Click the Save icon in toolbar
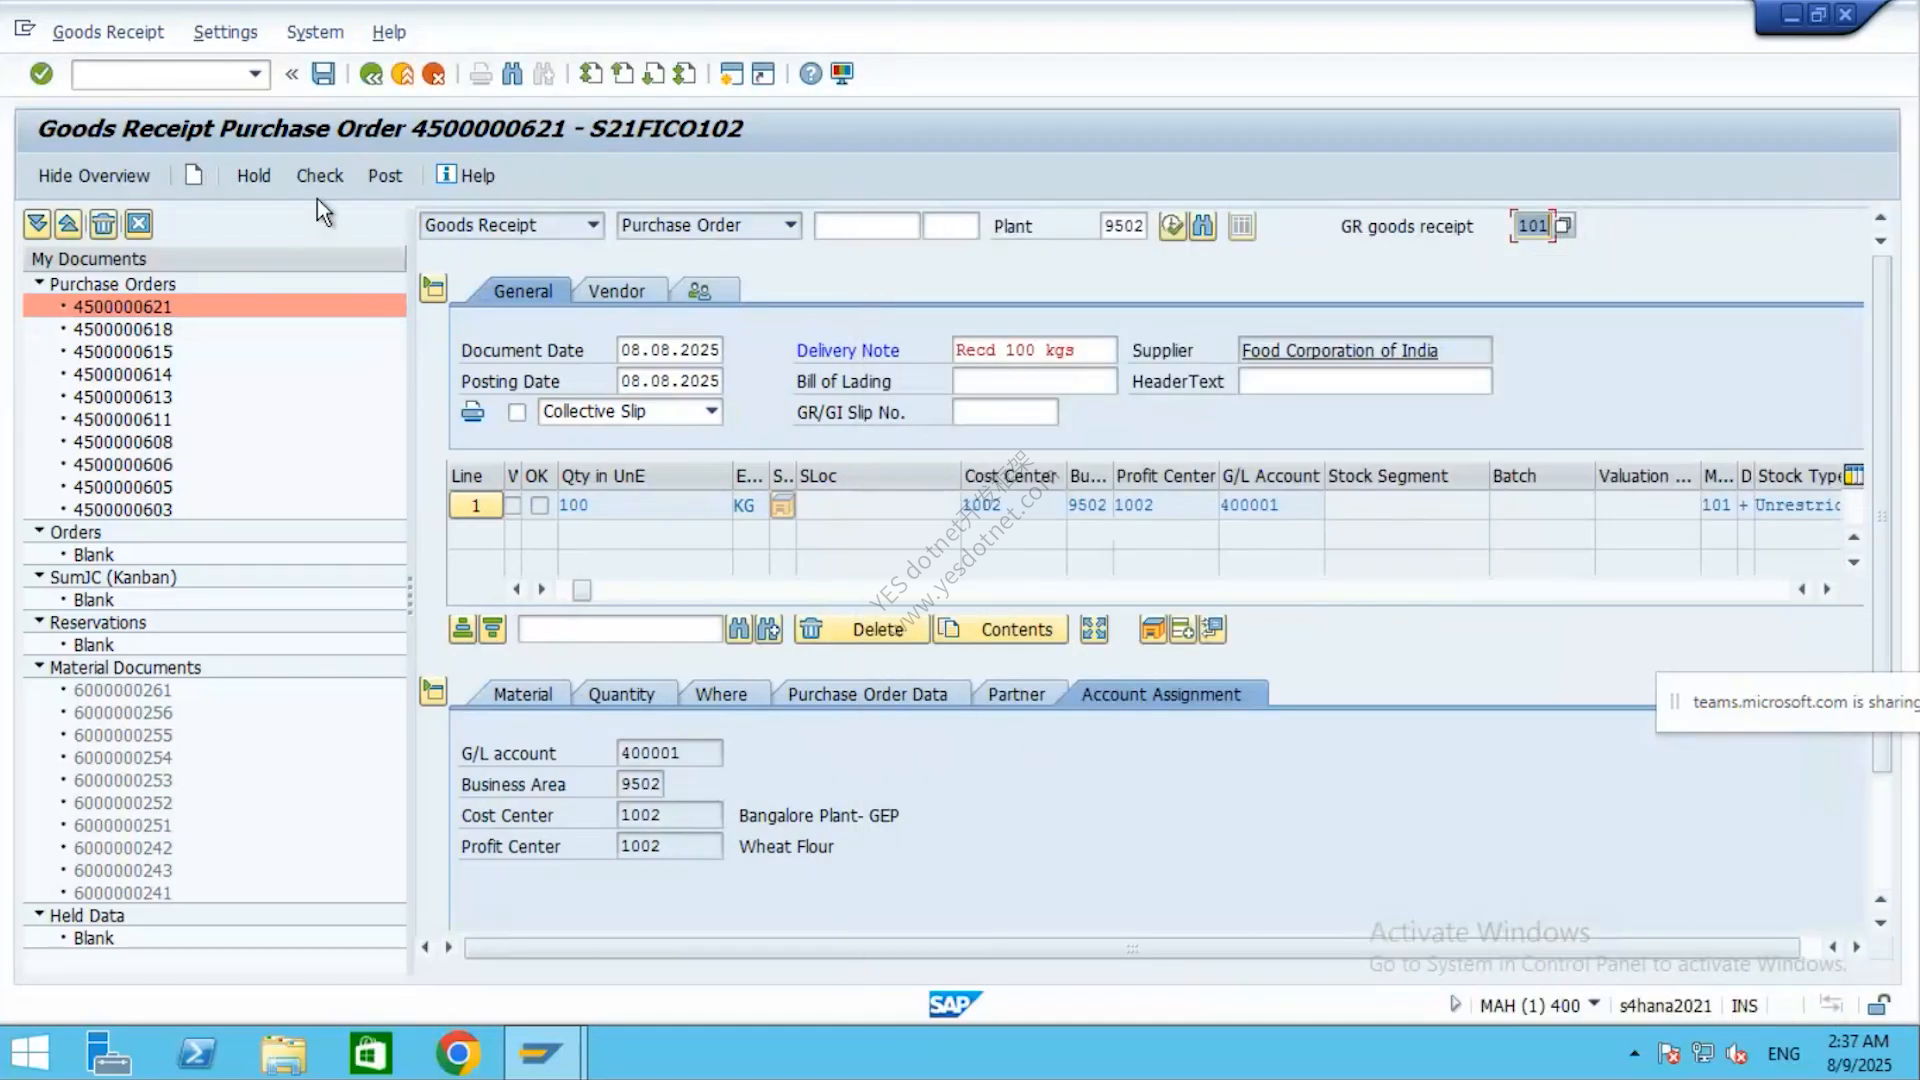The width and height of the screenshot is (1920, 1080). point(323,74)
